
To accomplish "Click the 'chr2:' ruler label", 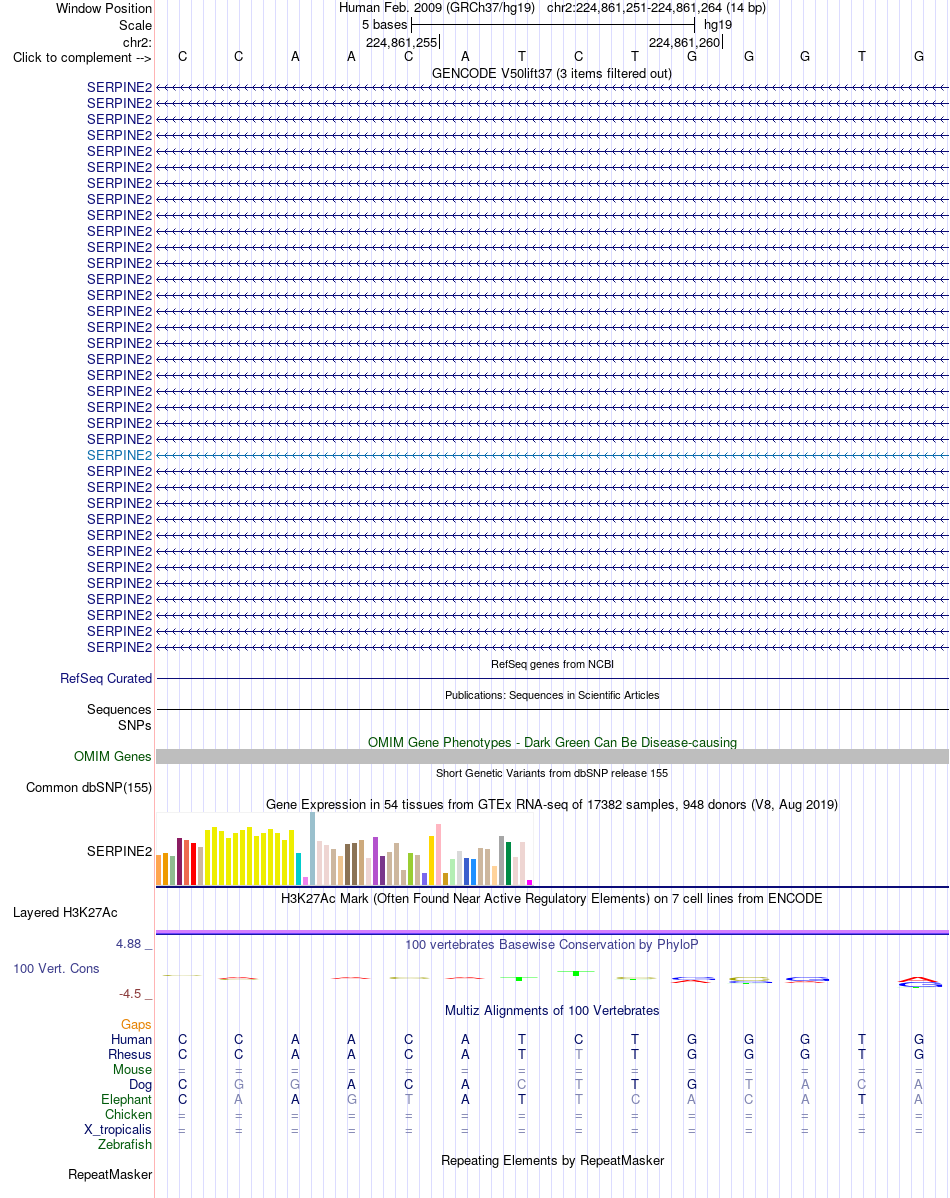I will pyautogui.click(x=138, y=42).
